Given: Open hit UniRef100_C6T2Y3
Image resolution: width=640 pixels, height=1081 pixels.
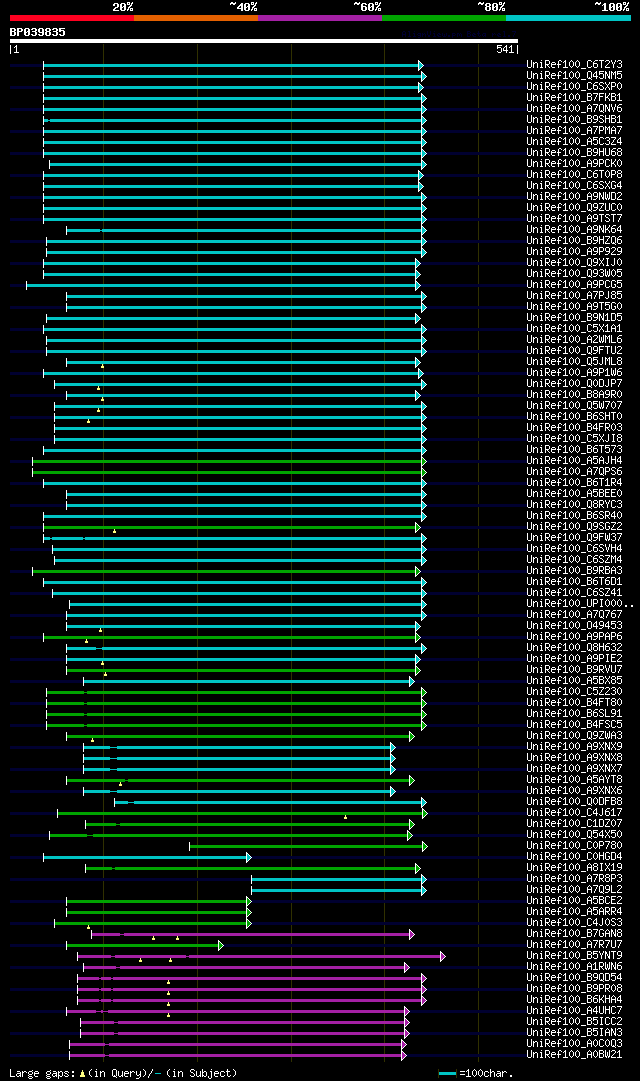Looking at the screenshot, I should click(x=574, y=65).
